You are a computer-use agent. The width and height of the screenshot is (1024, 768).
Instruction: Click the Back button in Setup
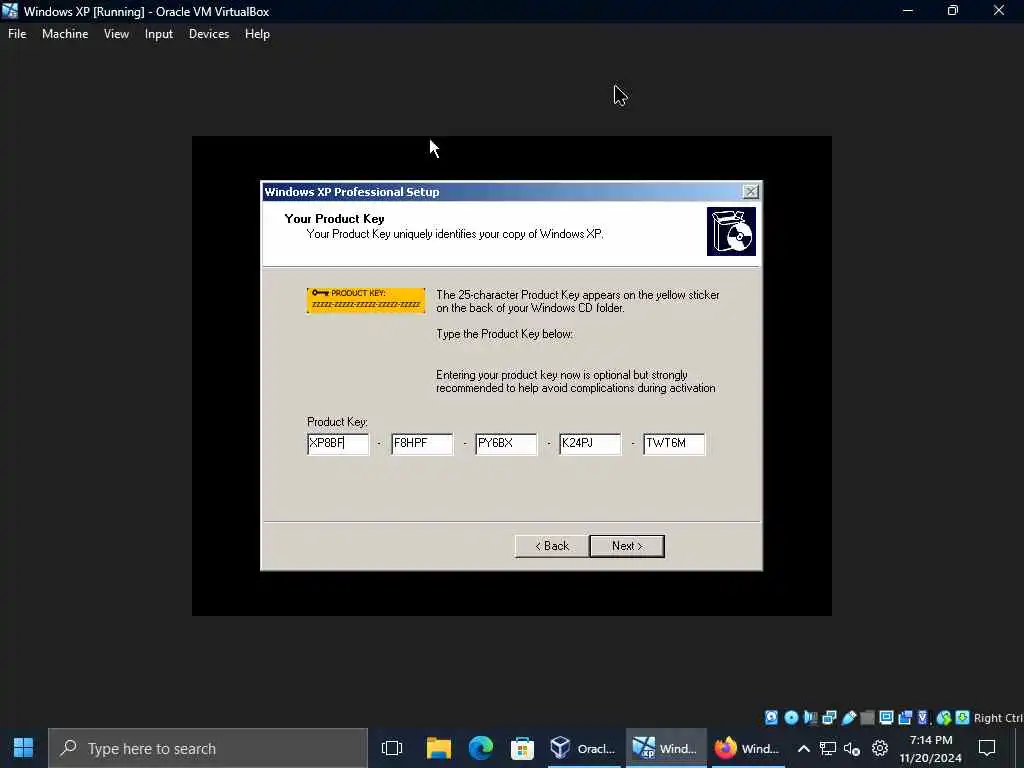click(x=552, y=546)
